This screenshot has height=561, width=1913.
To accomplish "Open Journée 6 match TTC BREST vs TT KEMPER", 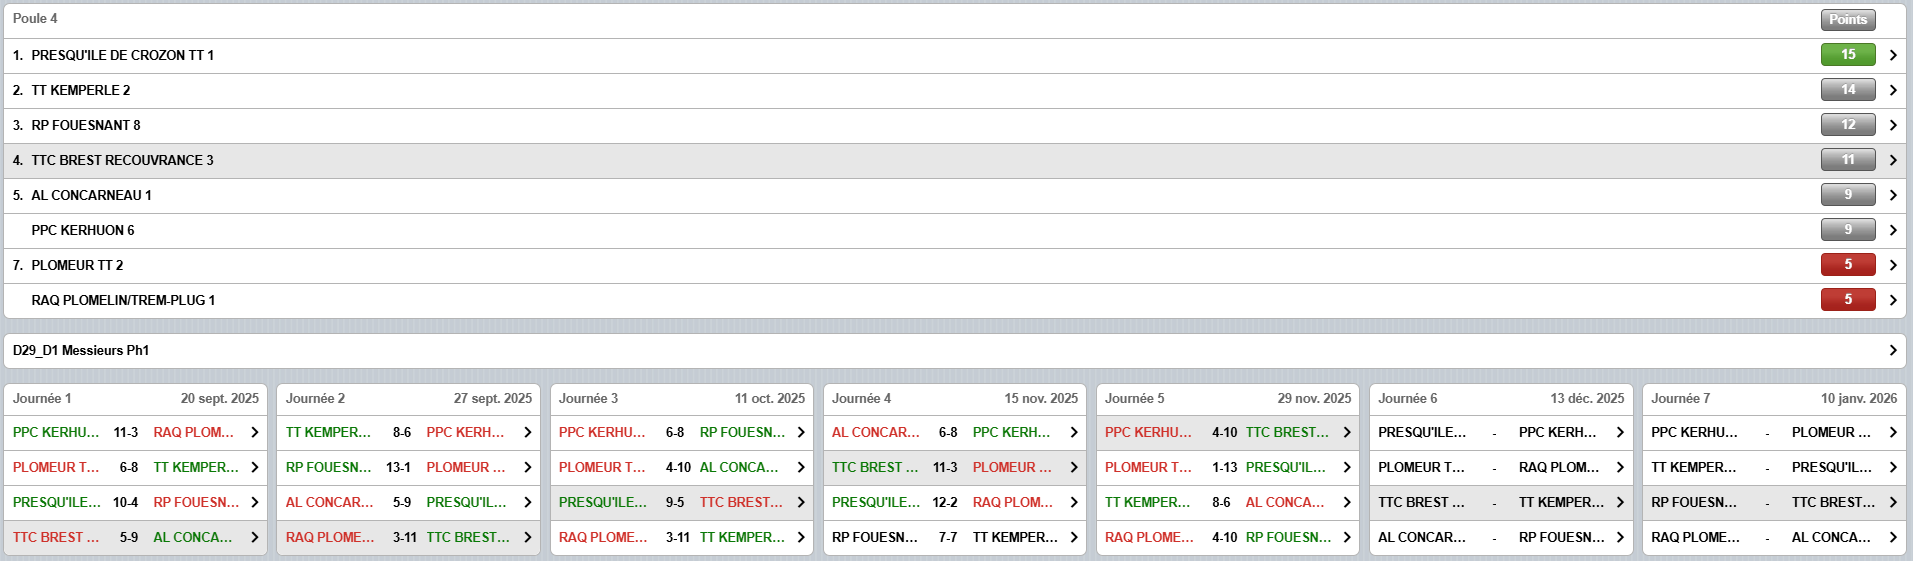I will [1619, 502].
